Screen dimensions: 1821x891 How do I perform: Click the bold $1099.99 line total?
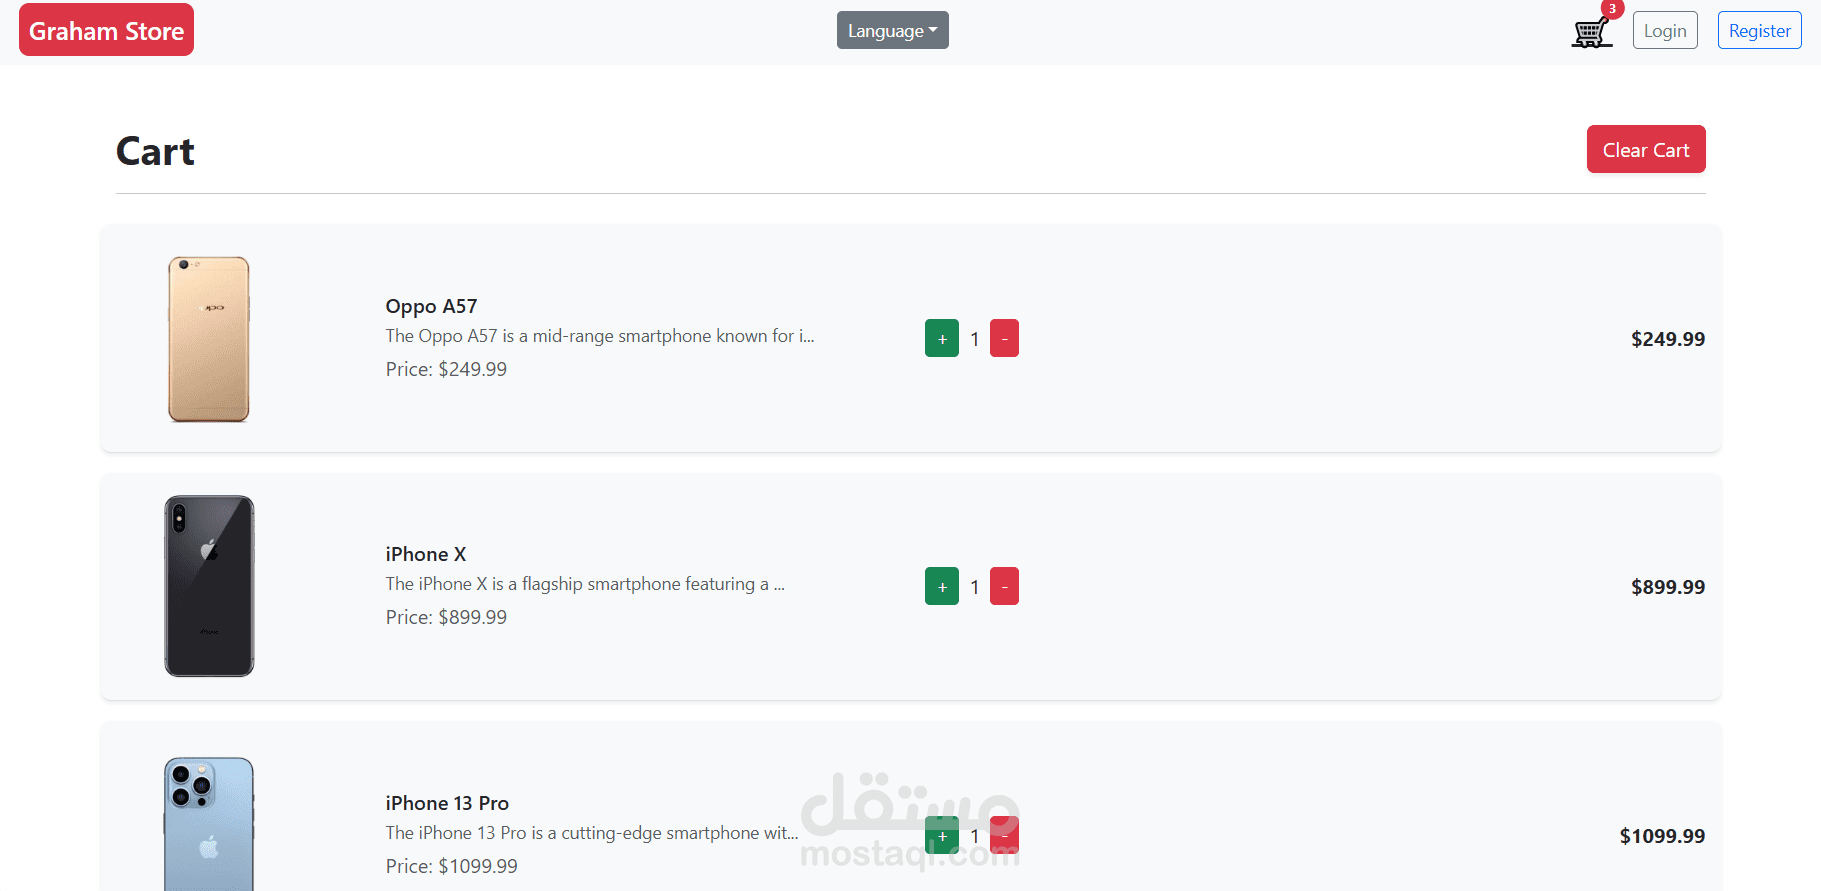point(1662,836)
